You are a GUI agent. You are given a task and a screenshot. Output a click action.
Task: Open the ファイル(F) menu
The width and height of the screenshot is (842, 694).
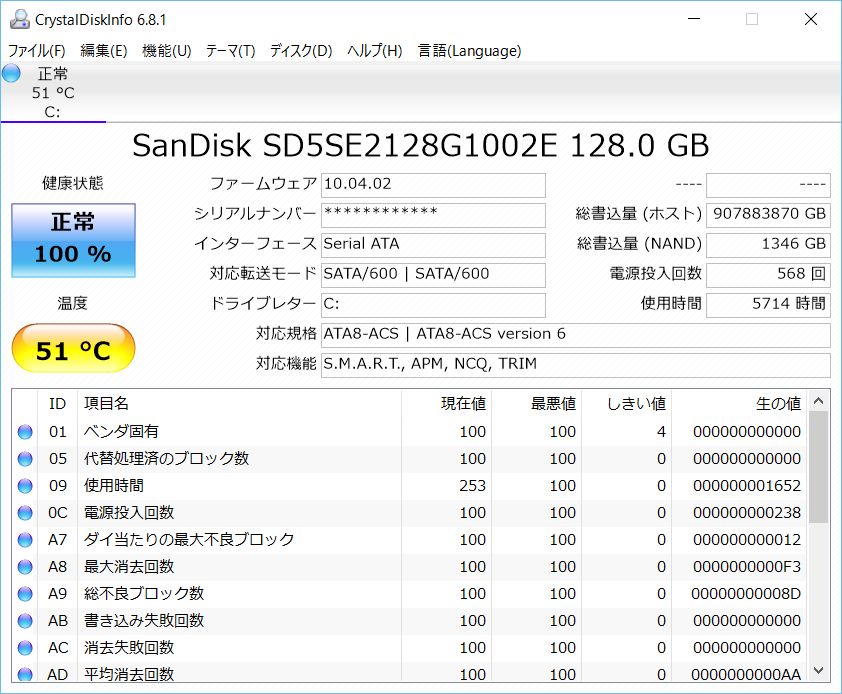coord(37,51)
